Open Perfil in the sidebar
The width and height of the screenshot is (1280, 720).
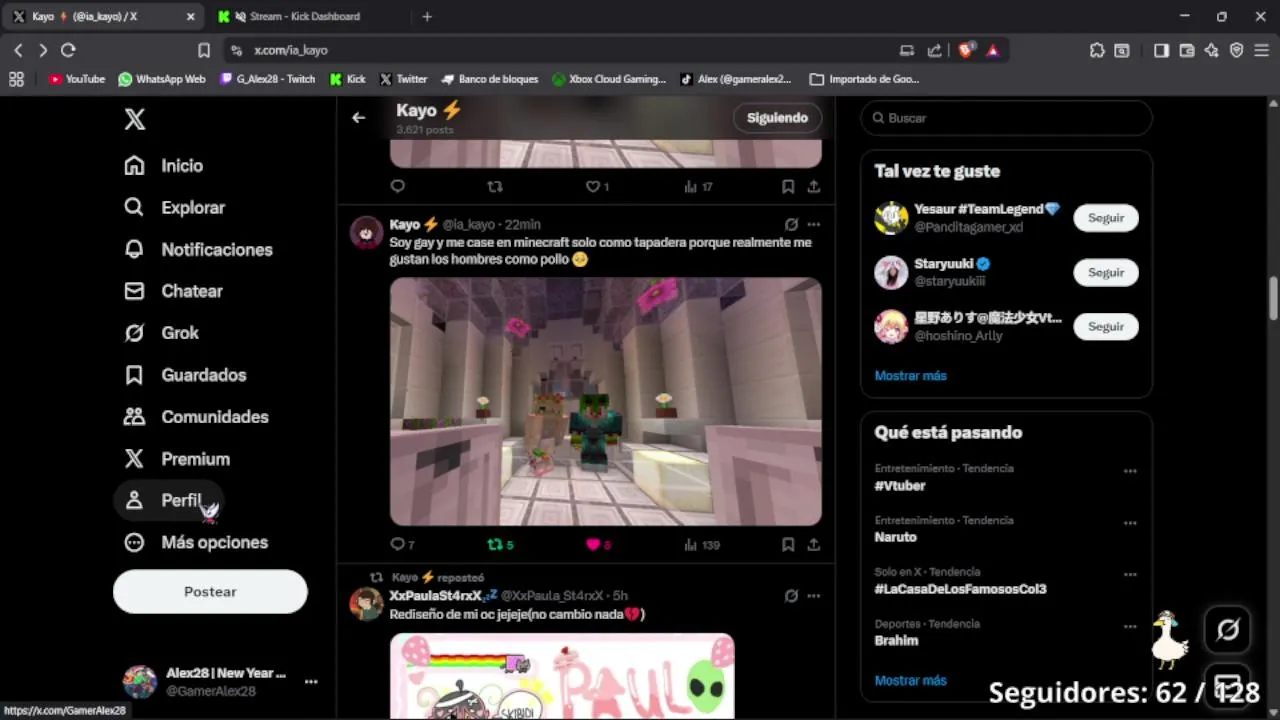pos(168,501)
